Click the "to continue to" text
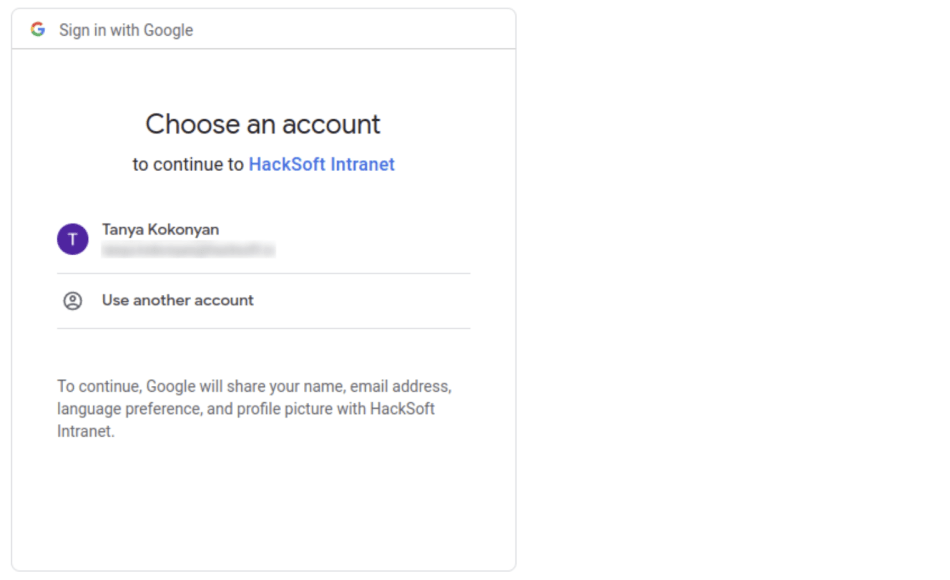 [x=188, y=164]
